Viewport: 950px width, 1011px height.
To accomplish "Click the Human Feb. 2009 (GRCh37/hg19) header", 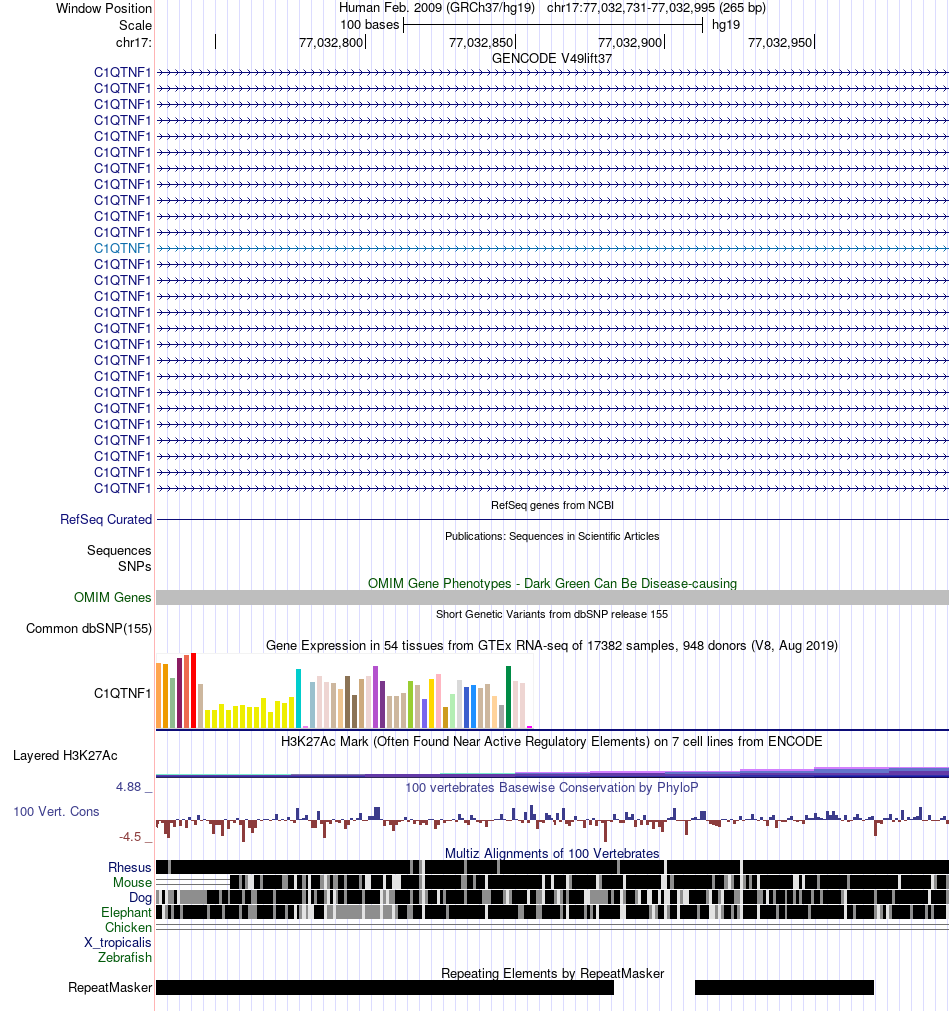I will click(437, 8).
